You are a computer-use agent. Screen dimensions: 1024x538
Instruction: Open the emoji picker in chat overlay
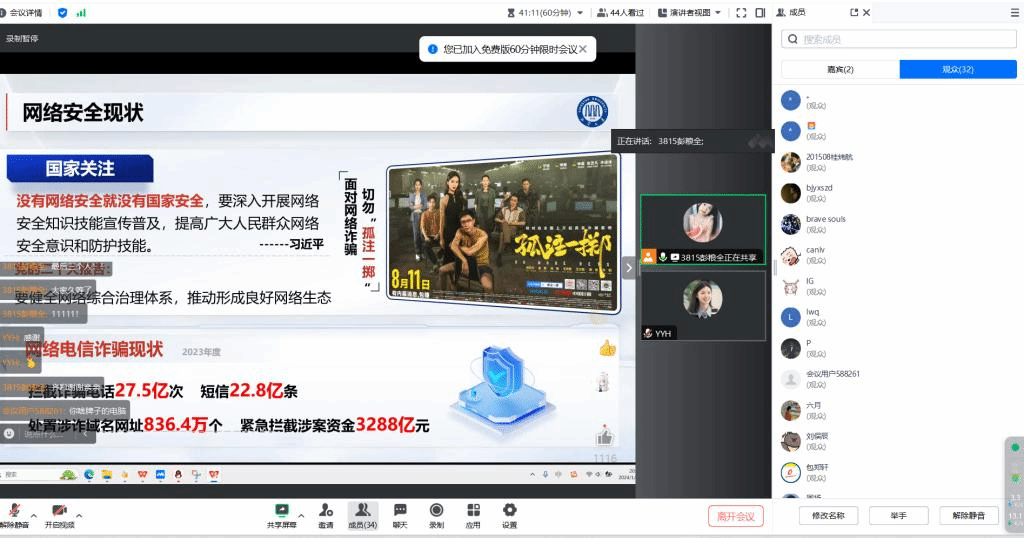point(9,433)
